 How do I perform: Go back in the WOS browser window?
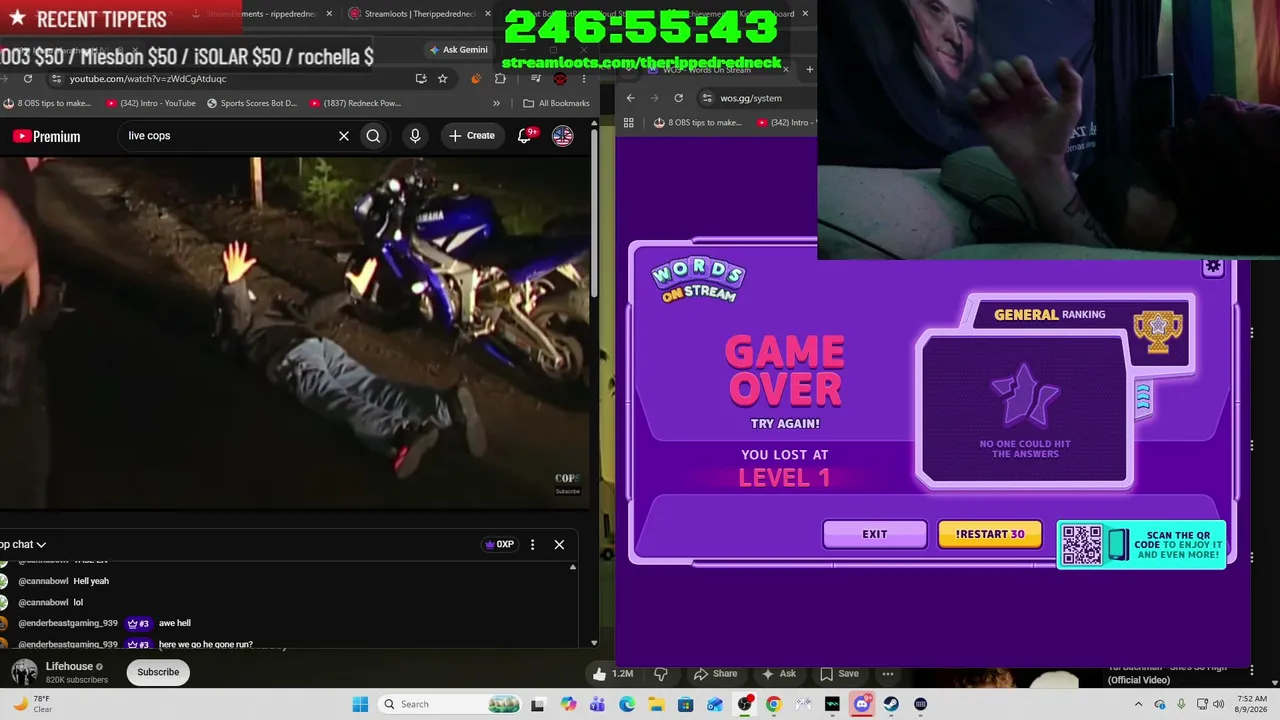coord(630,98)
